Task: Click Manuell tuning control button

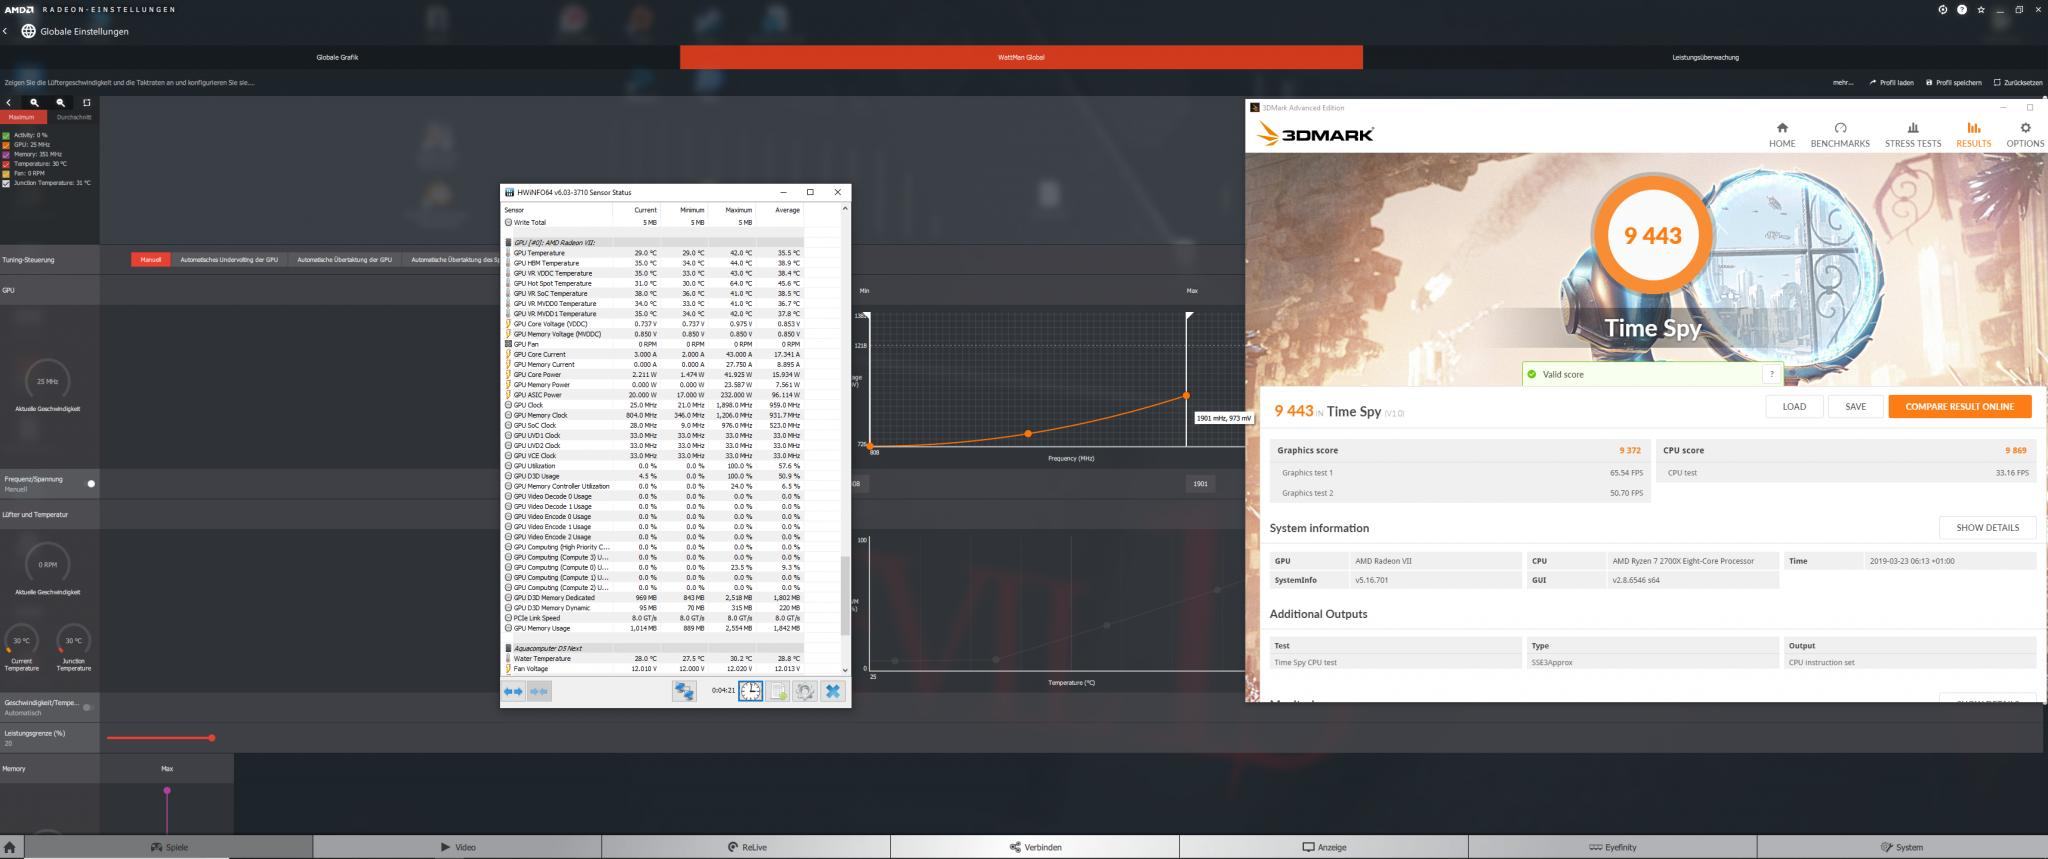Action: (x=150, y=260)
